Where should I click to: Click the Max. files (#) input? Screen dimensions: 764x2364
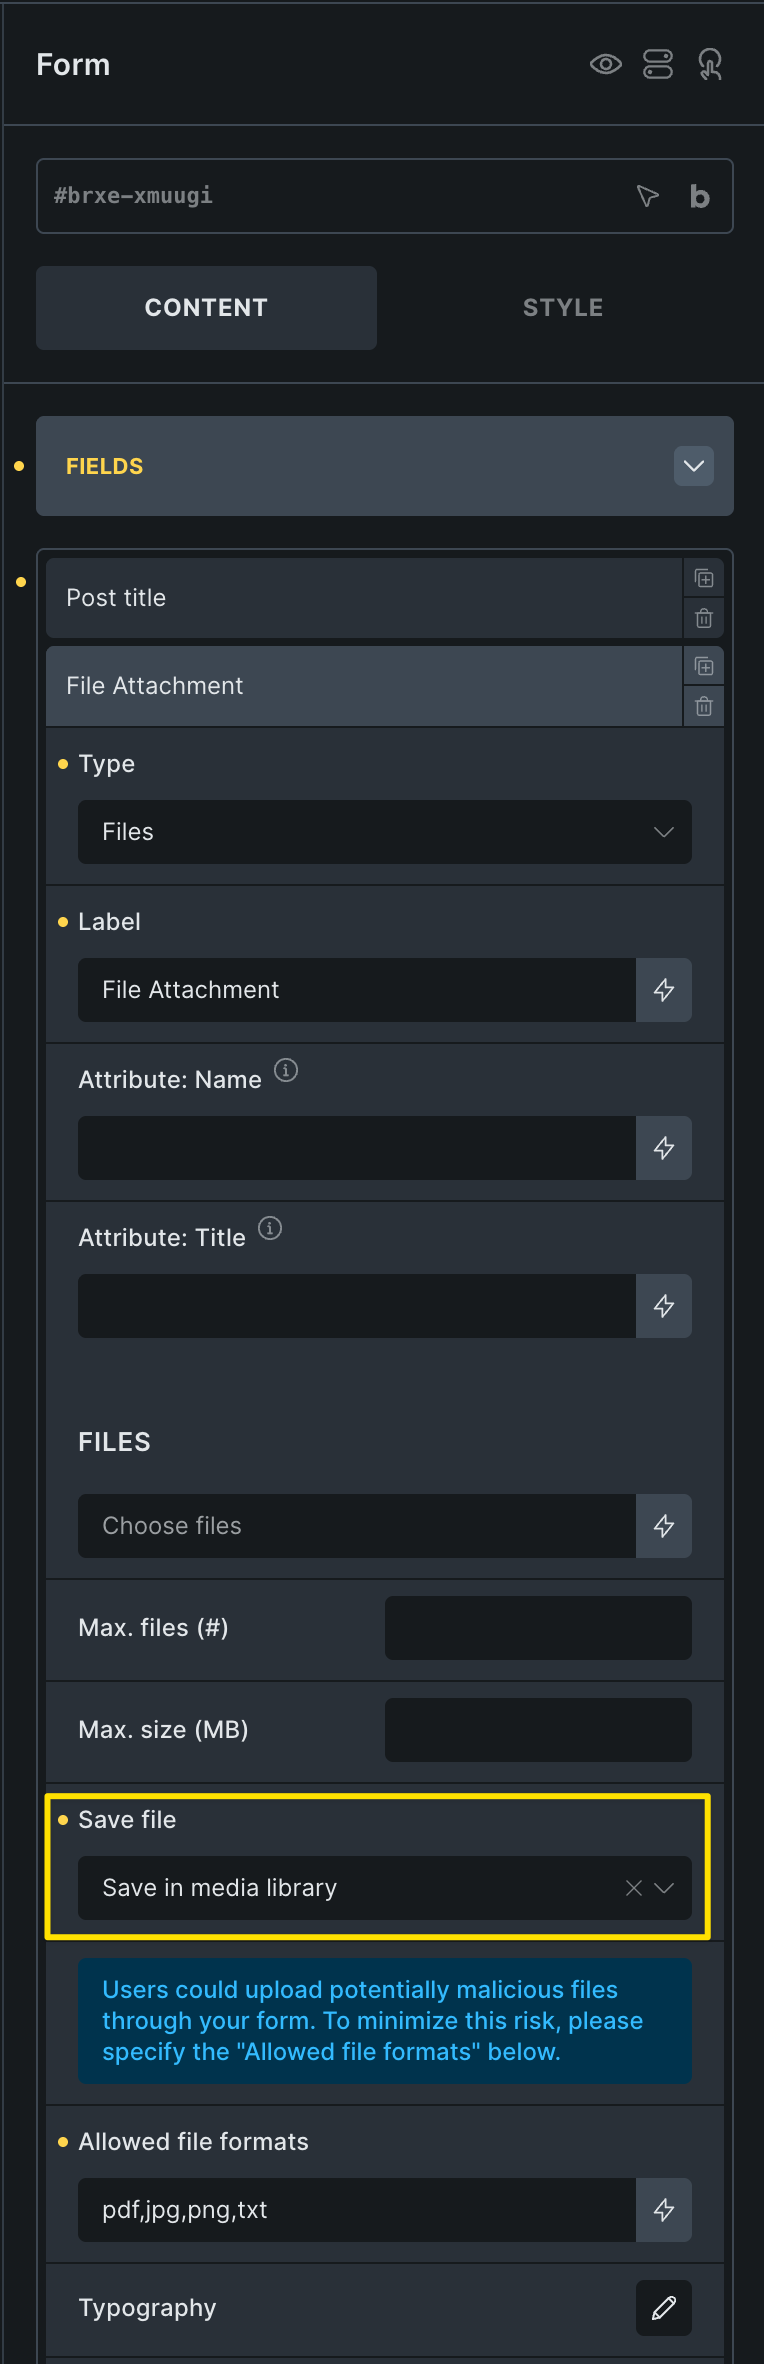(x=538, y=1628)
